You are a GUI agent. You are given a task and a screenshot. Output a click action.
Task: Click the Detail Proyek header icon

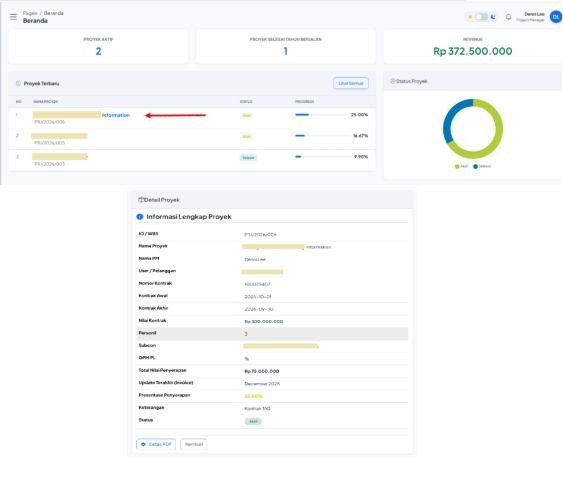click(x=141, y=200)
